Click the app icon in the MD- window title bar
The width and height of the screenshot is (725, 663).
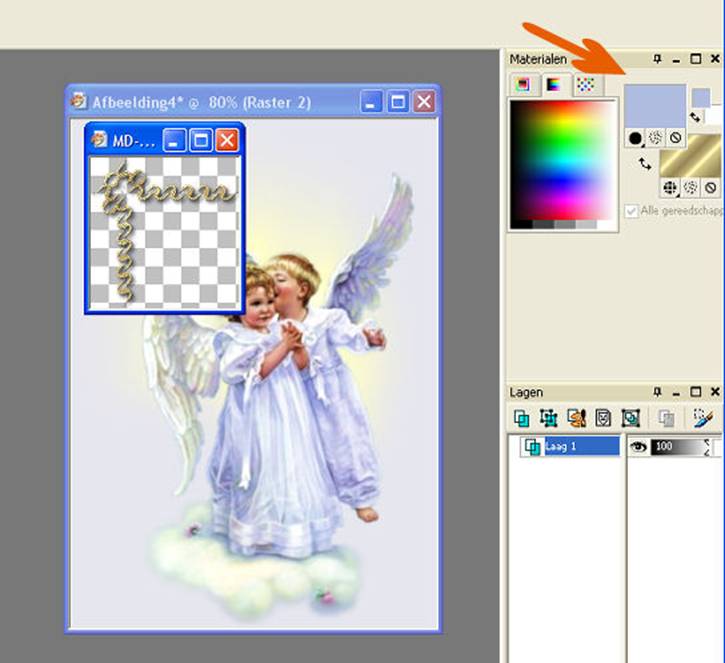coord(99,139)
